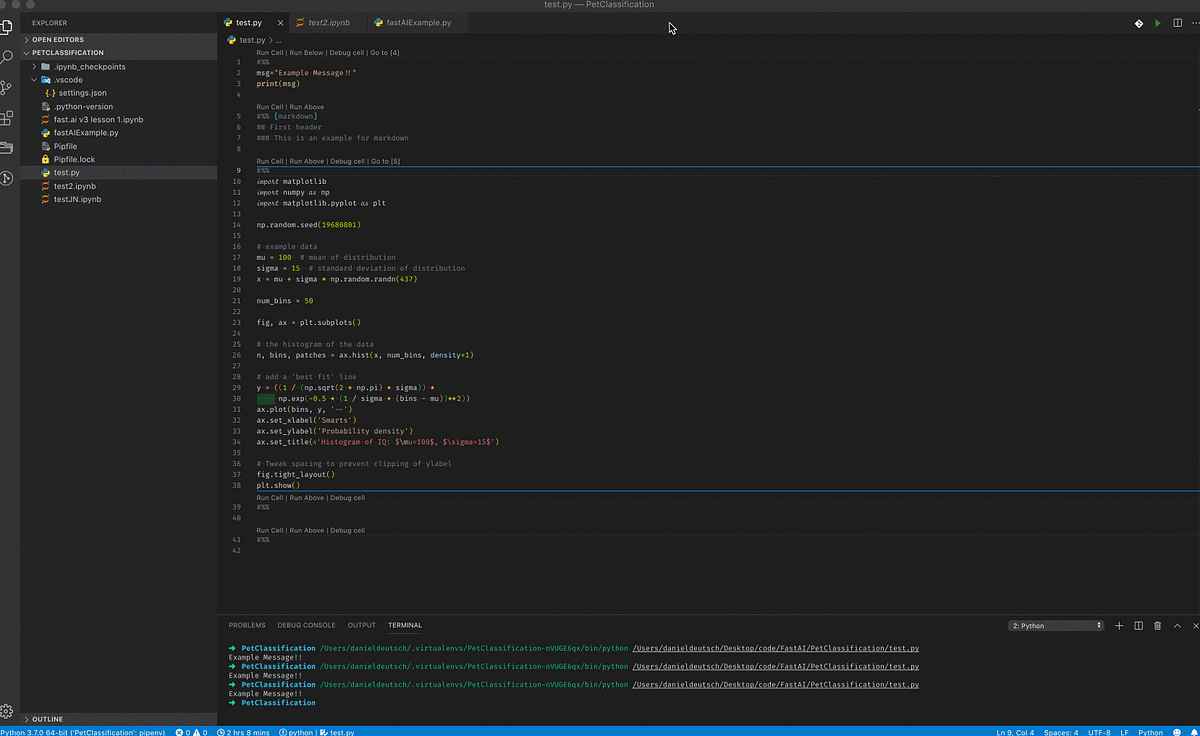Viewport: 1200px width, 736px height.
Task: Open Source Control from the activity bar
Action: coord(8,88)
